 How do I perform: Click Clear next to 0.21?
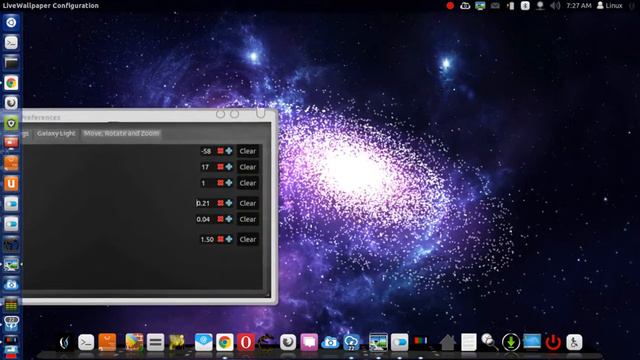[247, 203]
